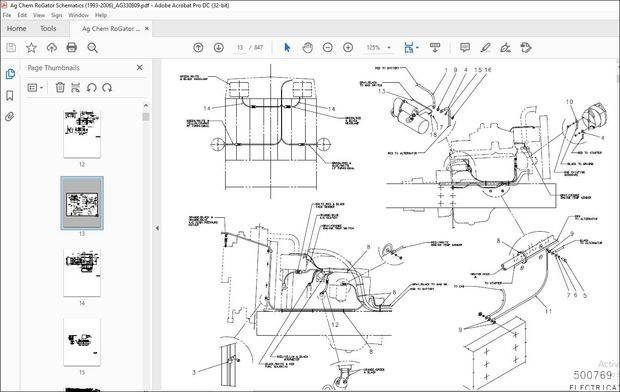Go to next page arrow
The height and width of the screenshot is (392, 620).
click(218, 47)
